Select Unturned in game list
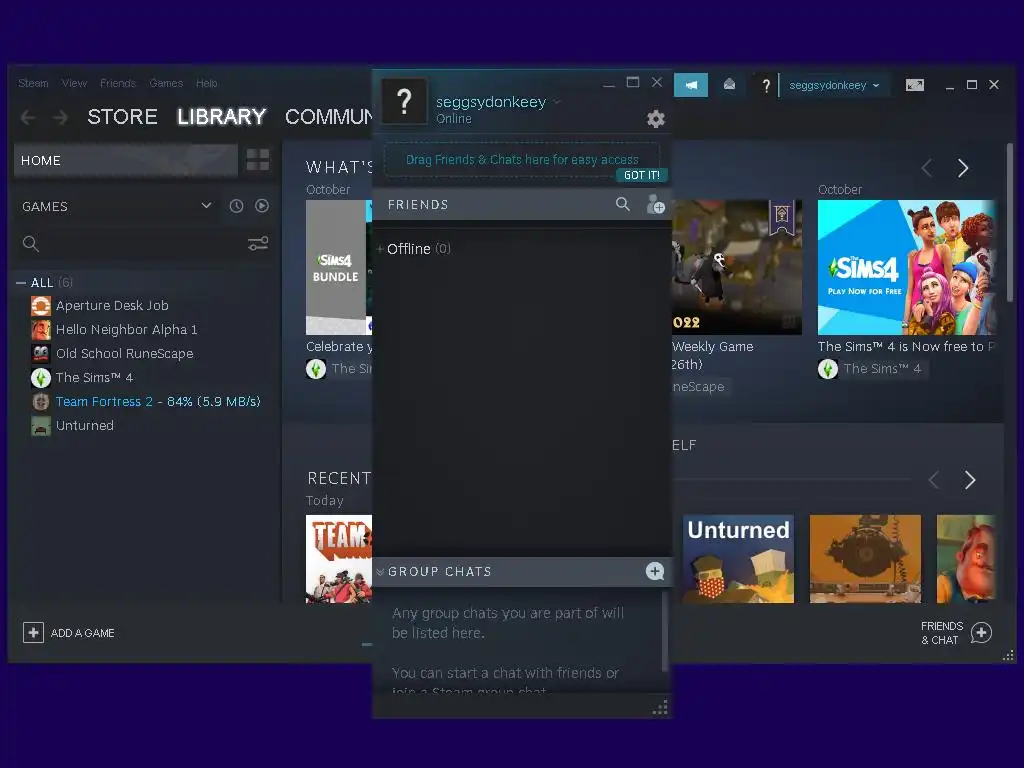This screenshot has width=1024, height=768. [85, 426]
